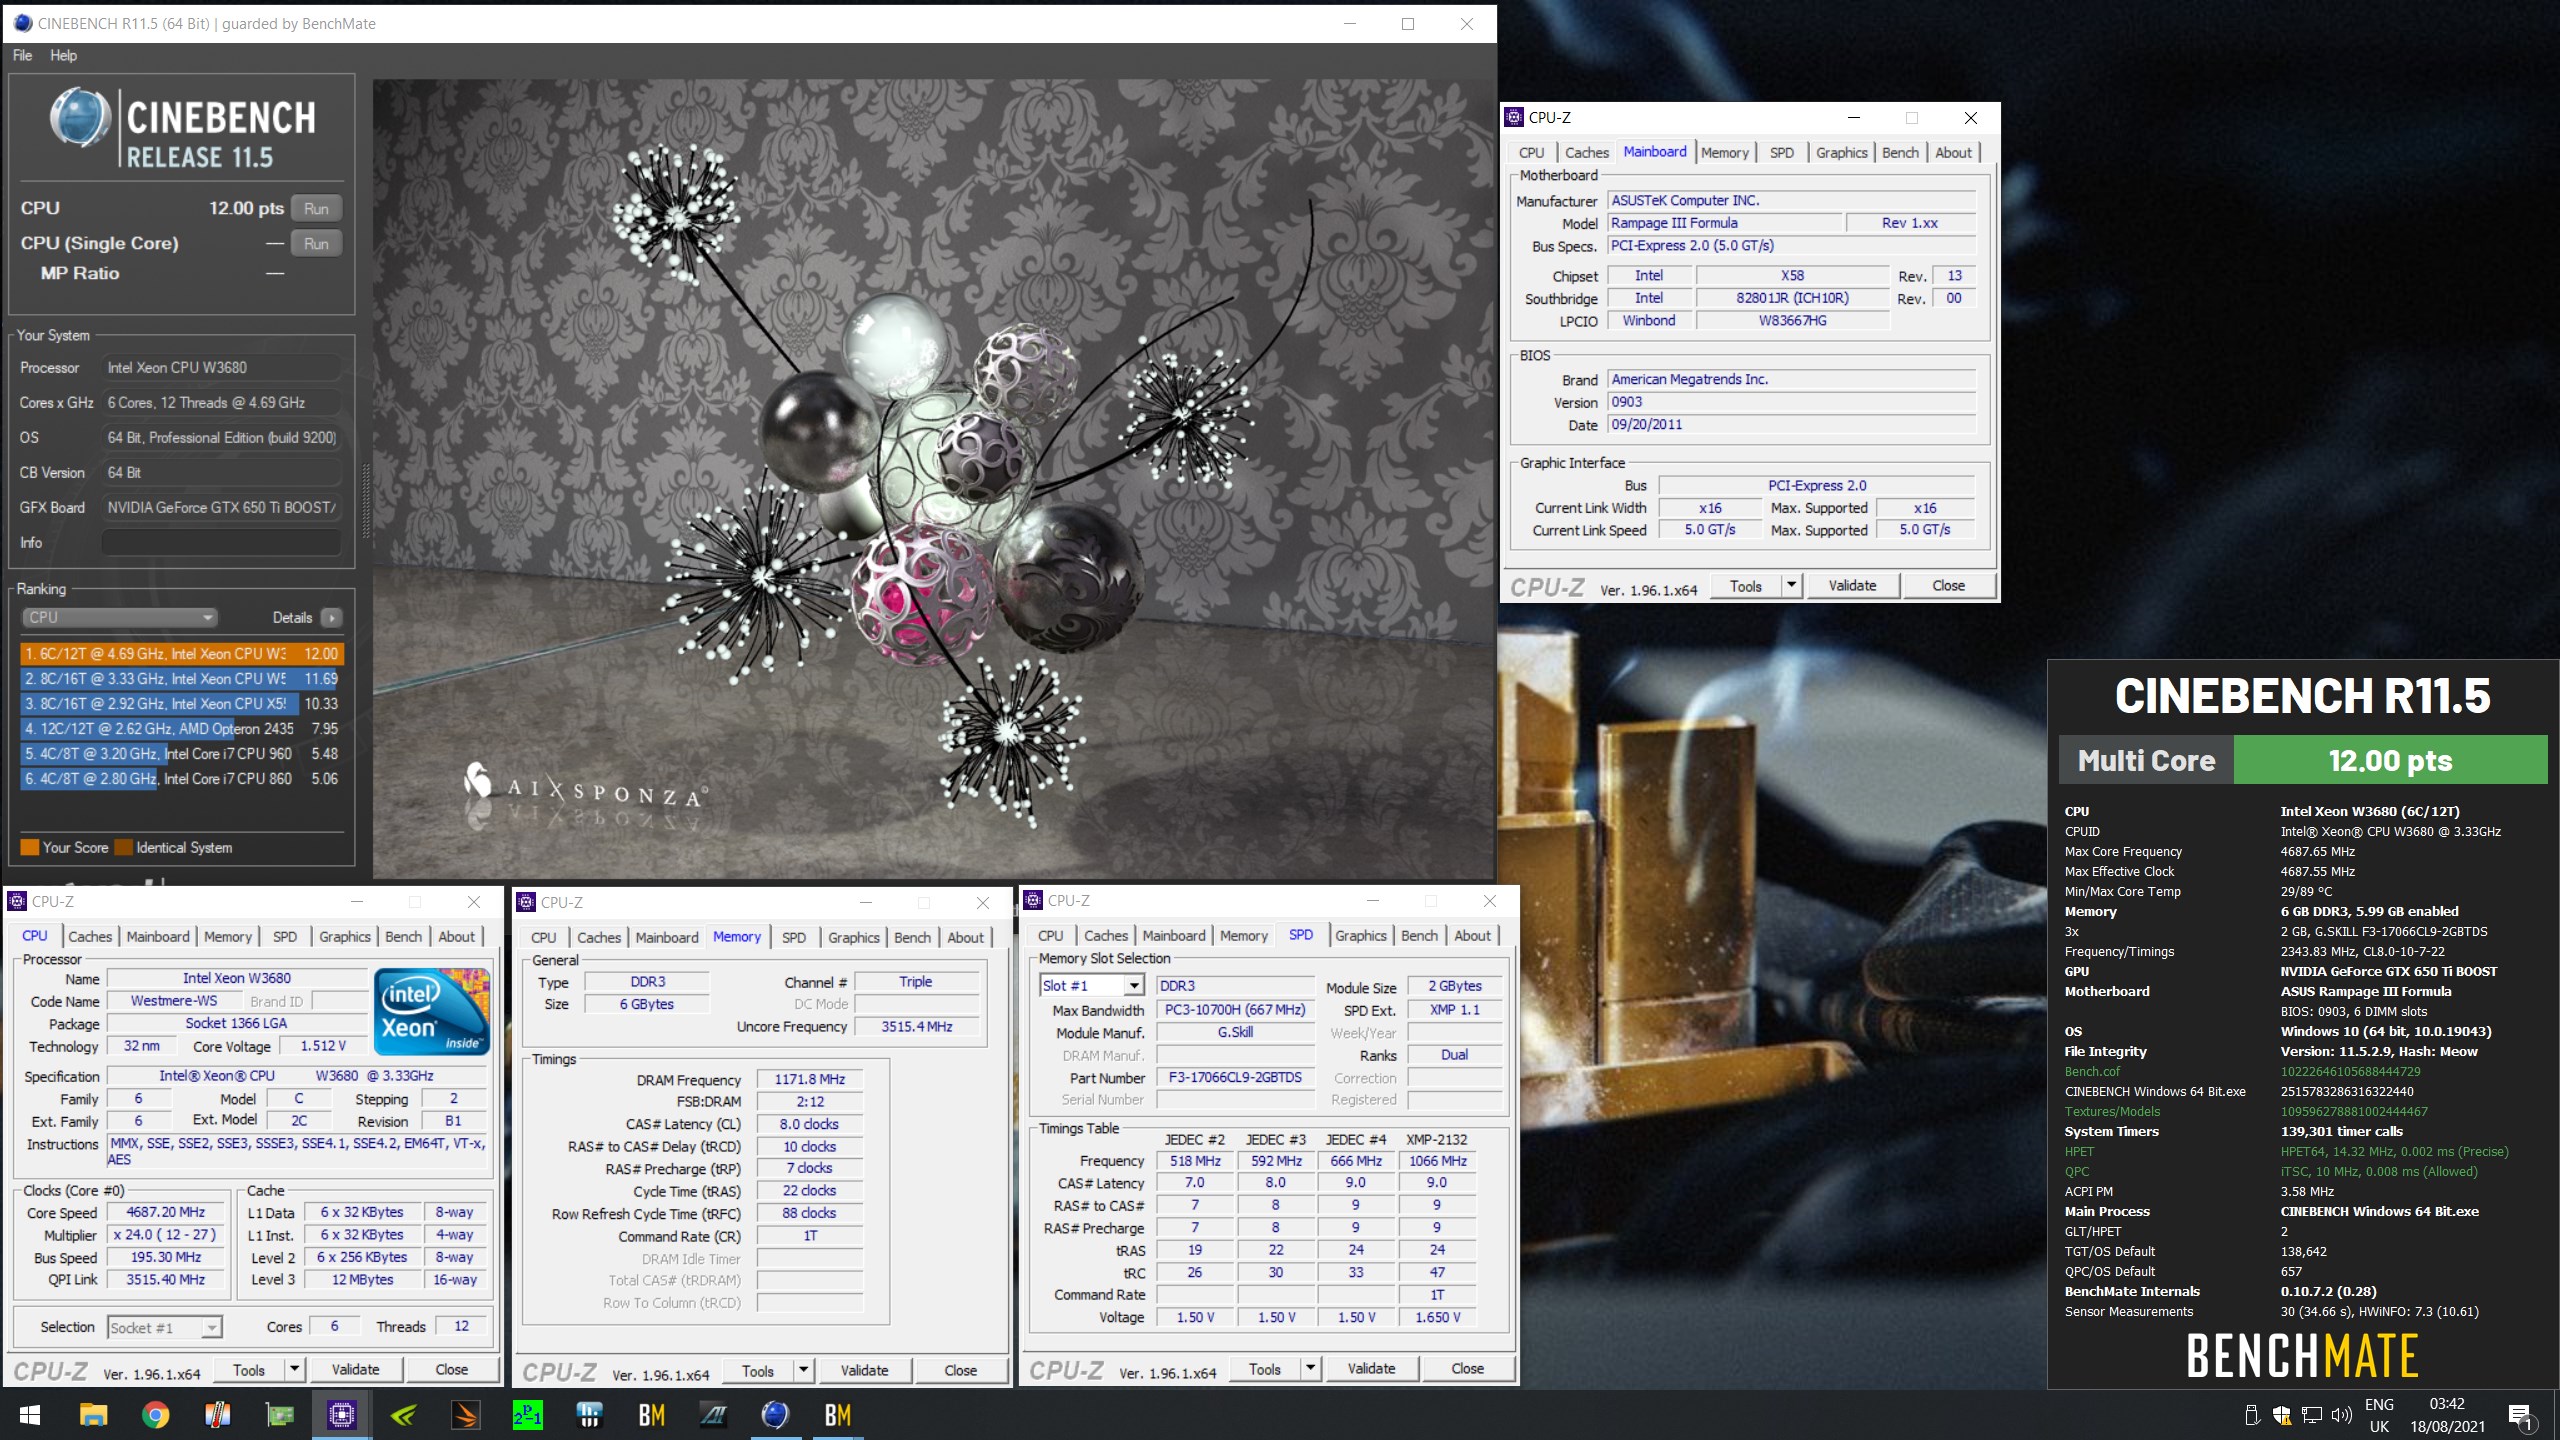Click the purple CPU-Z chip taskbar icon

[x=341, y=1415]
